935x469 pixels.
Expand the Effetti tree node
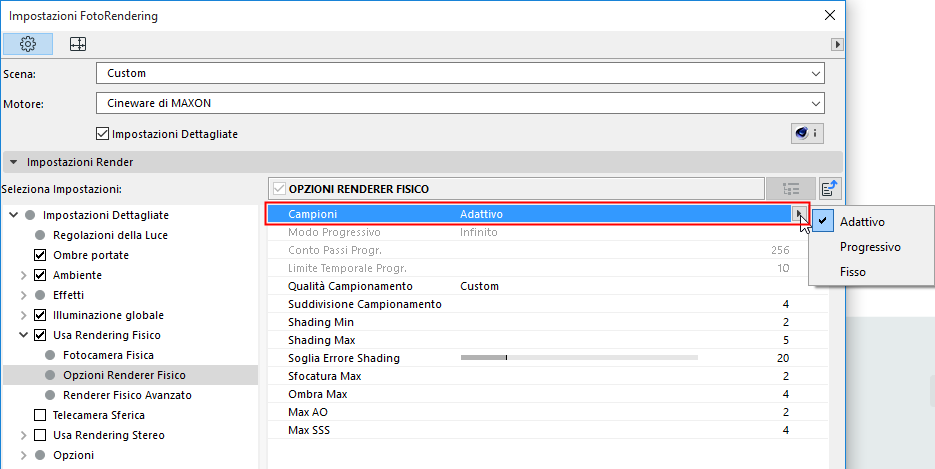[x=24, y=295]
